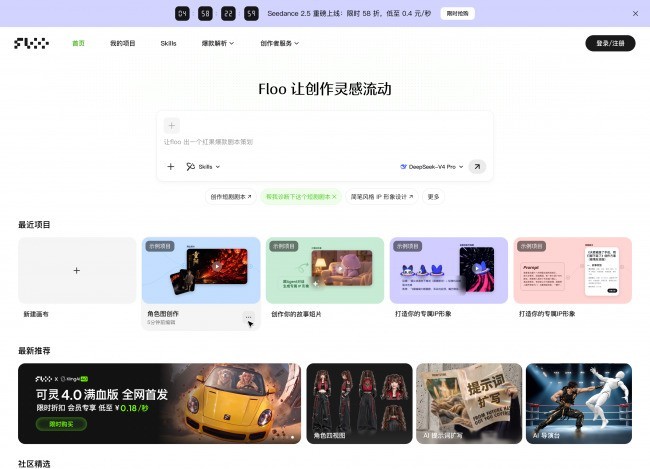This screenshot has width=650, height=469.
Task: Open the 角色图创作 project thumbnail
Action: 201,270
